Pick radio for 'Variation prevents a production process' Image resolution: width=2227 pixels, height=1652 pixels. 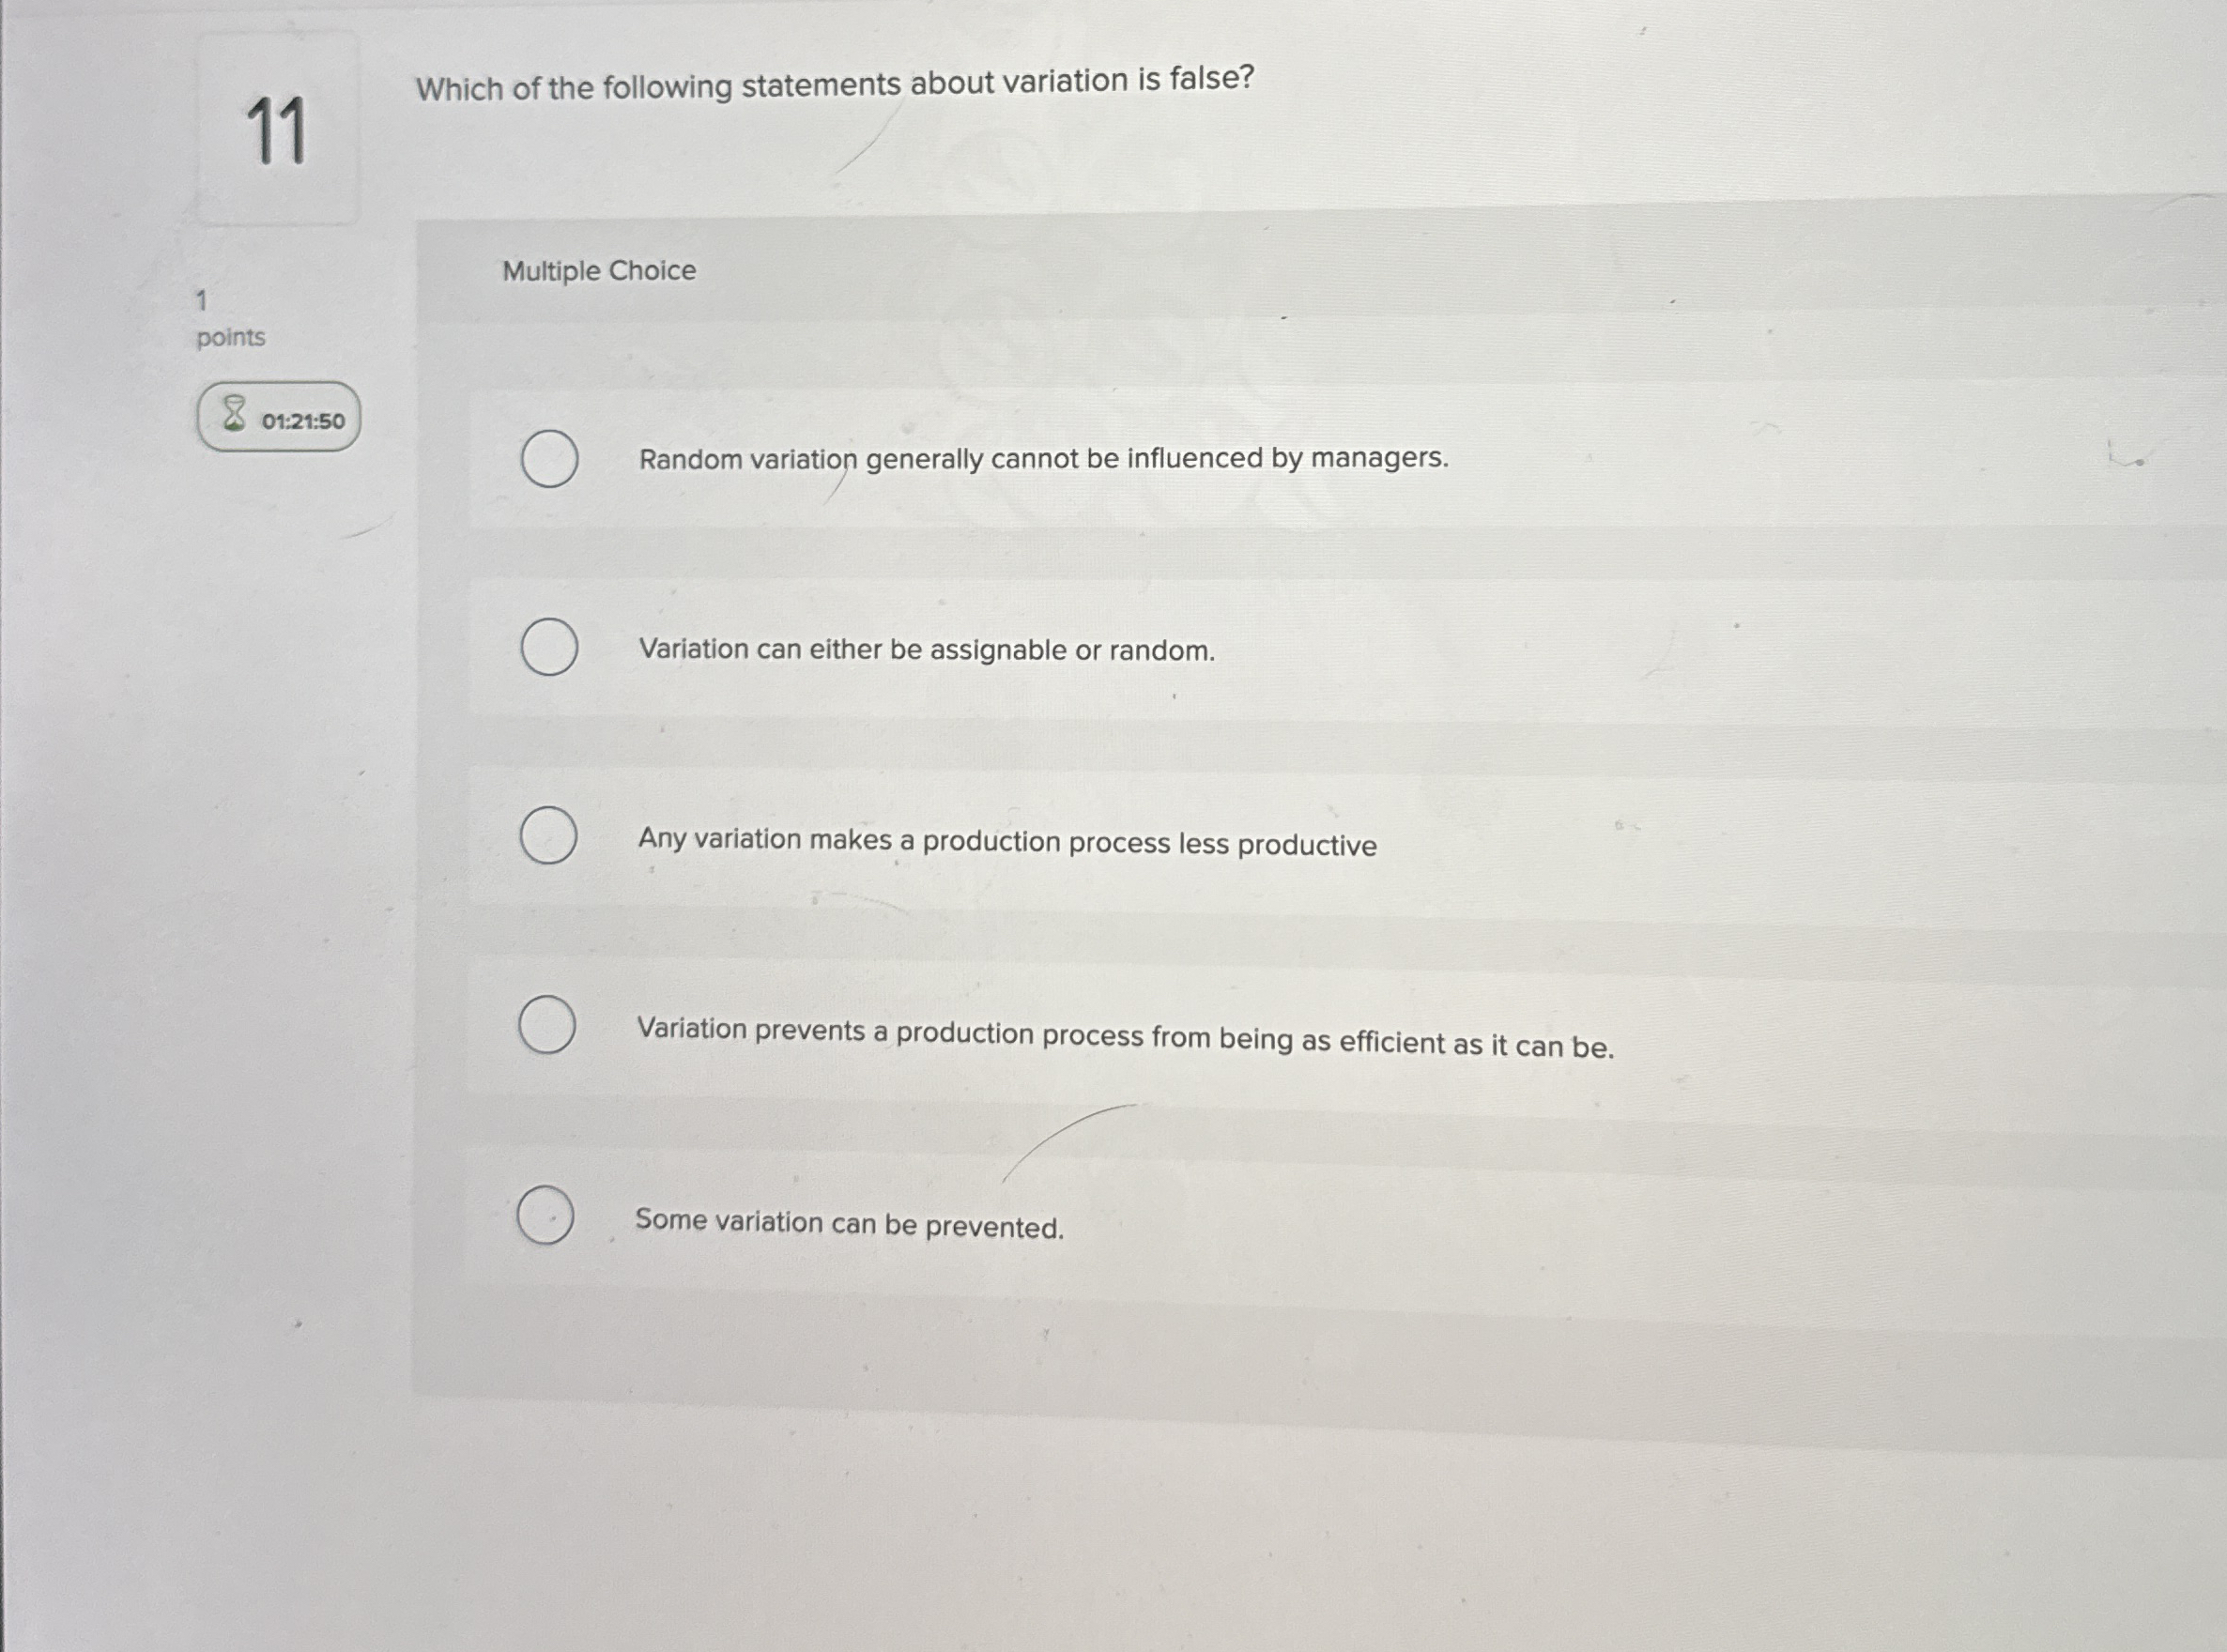point(547,1025)
